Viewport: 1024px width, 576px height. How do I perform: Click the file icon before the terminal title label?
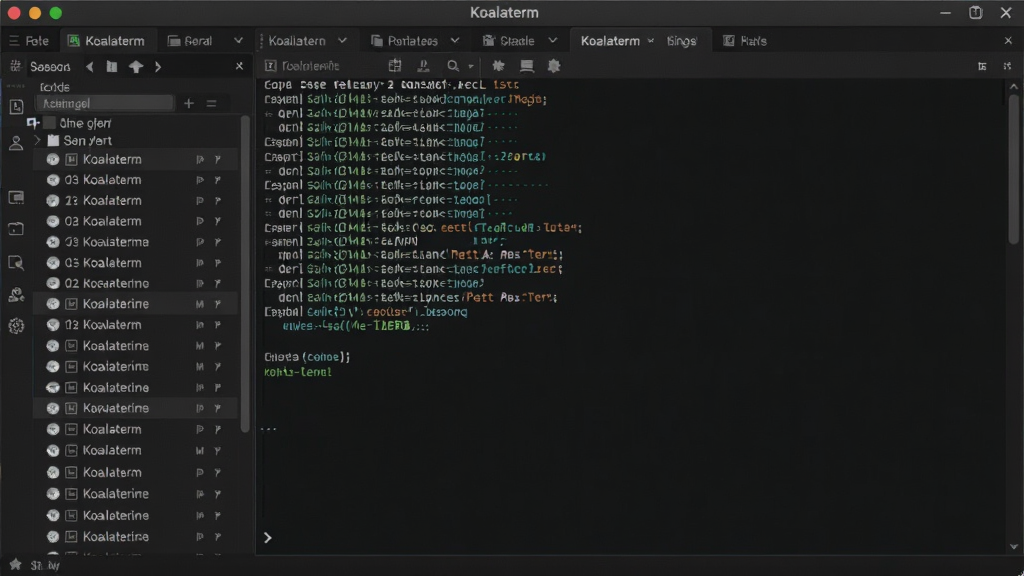tap(270, 65)
